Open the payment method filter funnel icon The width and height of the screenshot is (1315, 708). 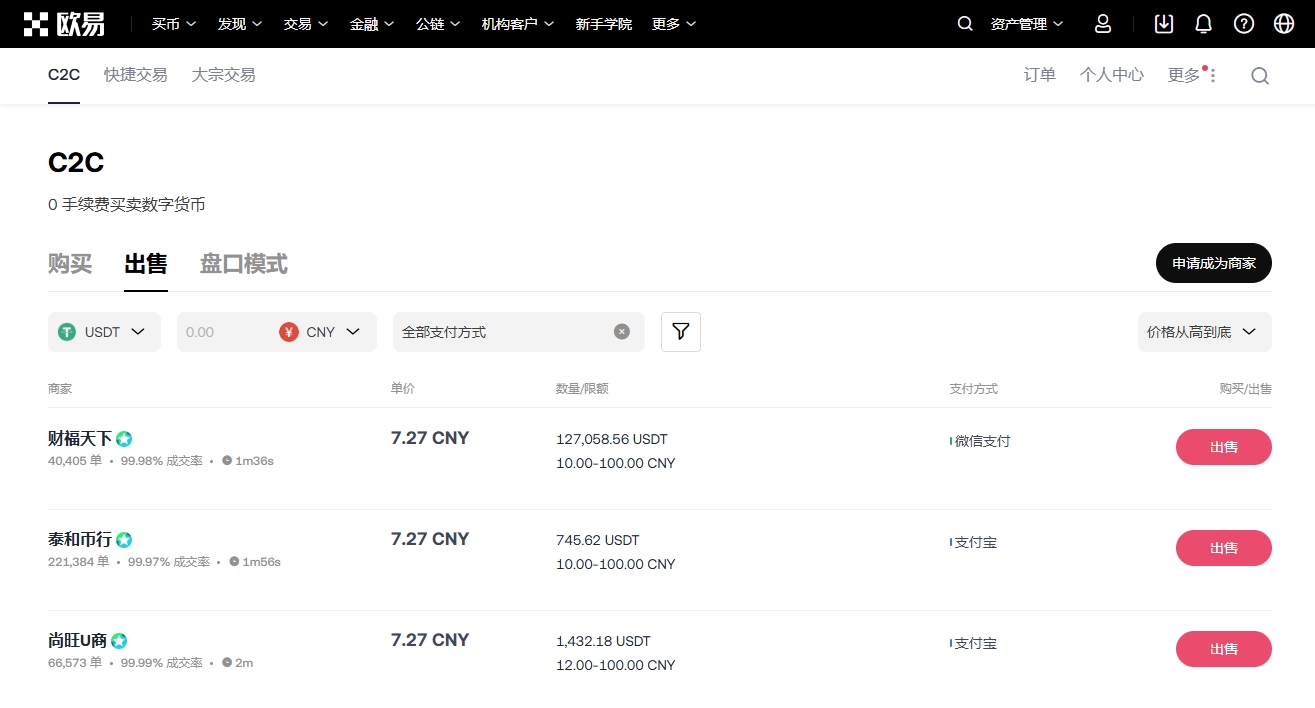coord(680,331)
